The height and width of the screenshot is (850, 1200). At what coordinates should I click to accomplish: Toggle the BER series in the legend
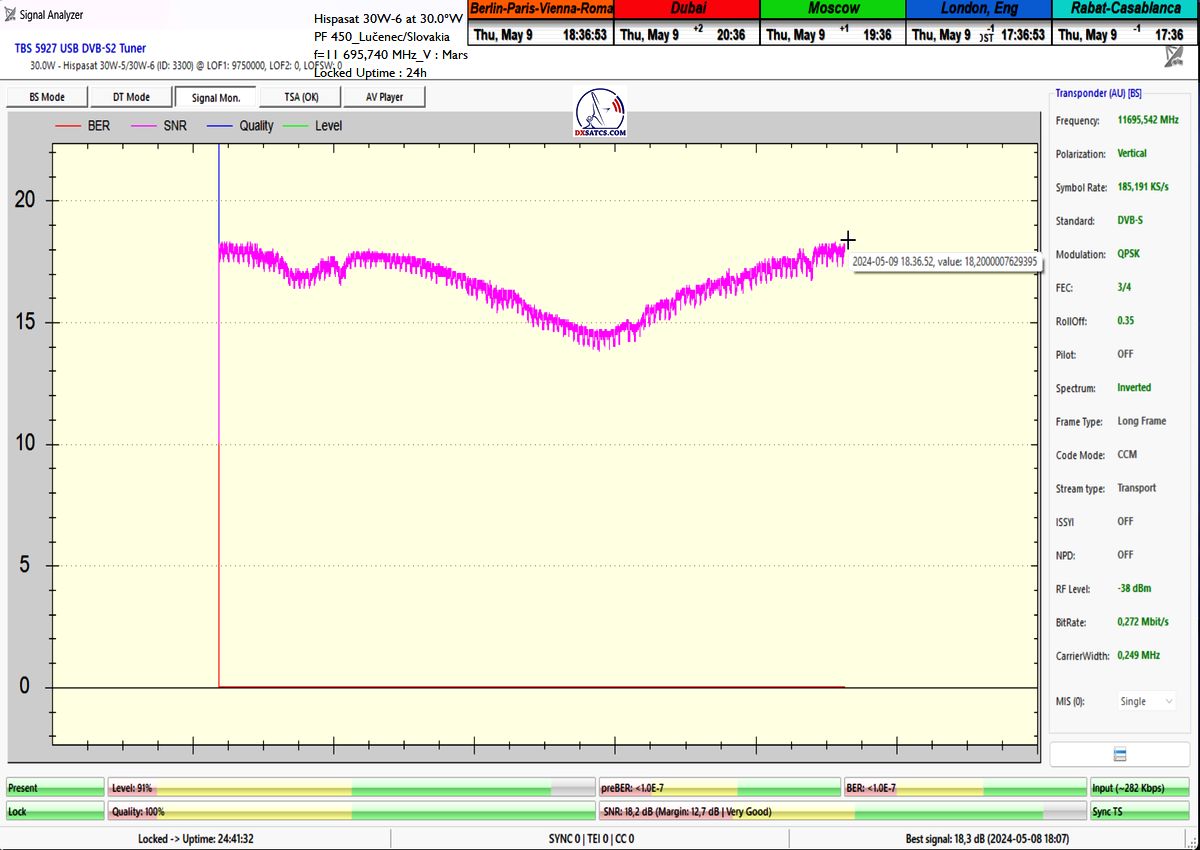pyautogui.click(x=83, y=126)
